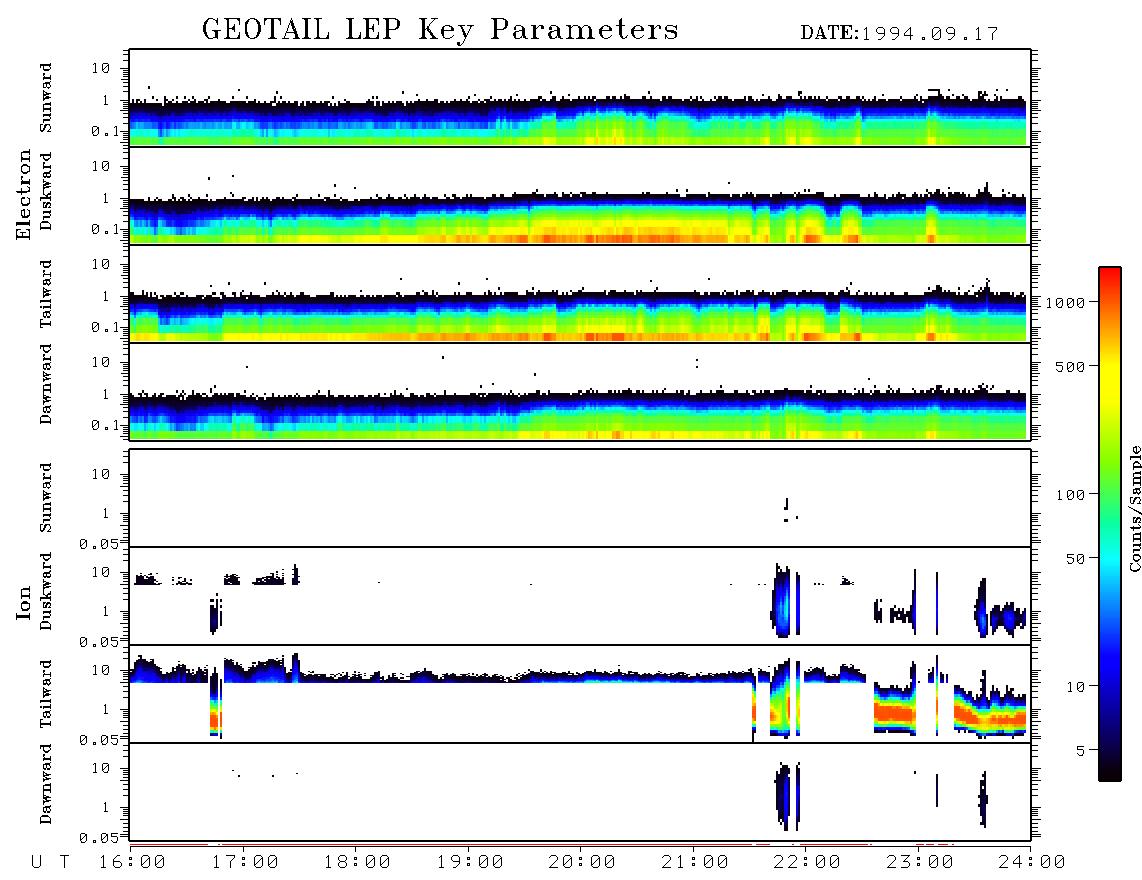Click the '20:00' time tick label
Screen dimensions: 1142x880
[x=583, y=863]
